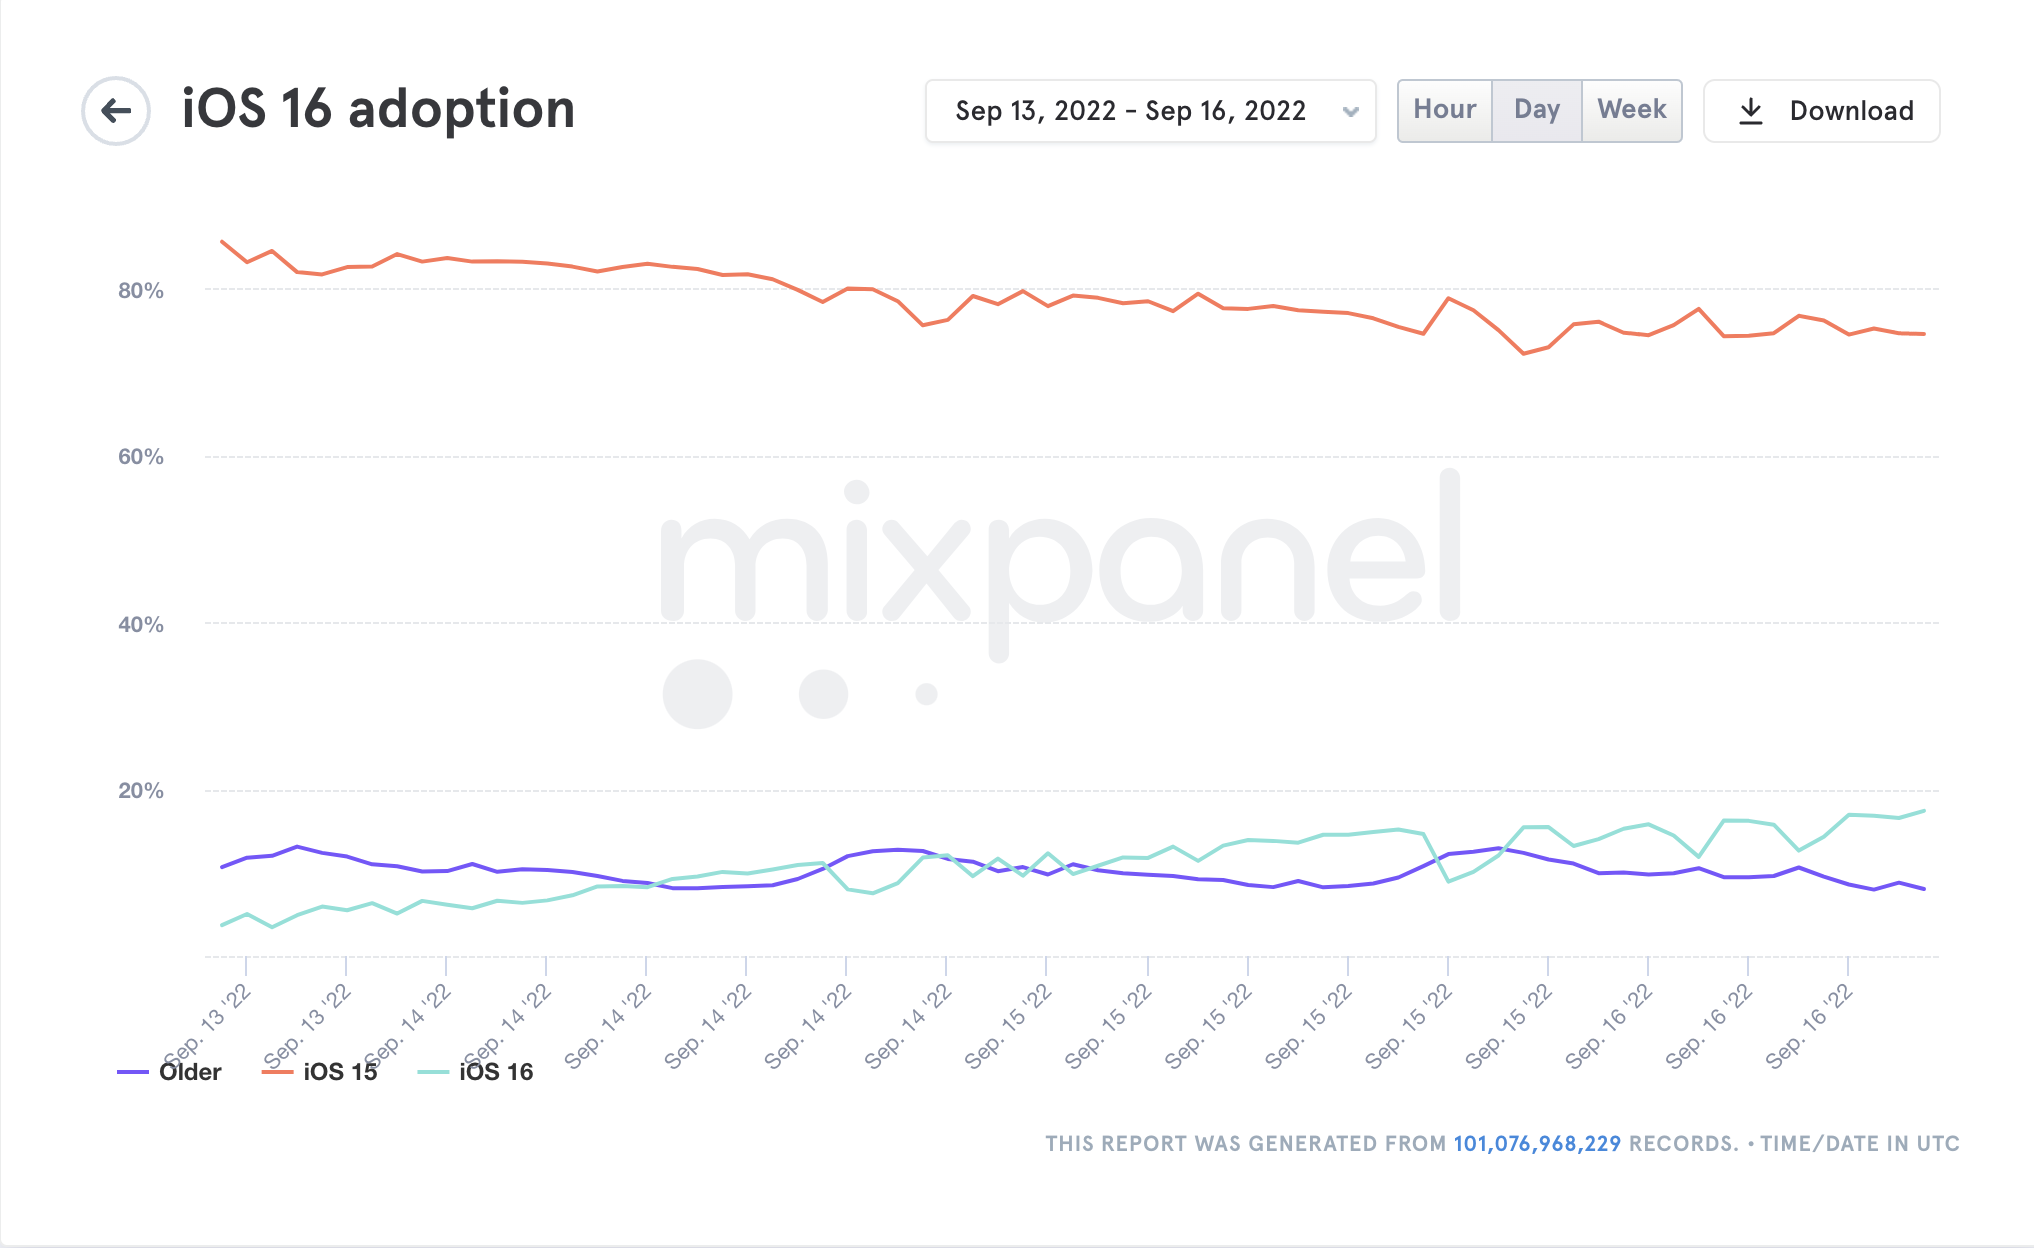Click the 60% y-axis label
Screen dimensions: 2034x1248
141,457
